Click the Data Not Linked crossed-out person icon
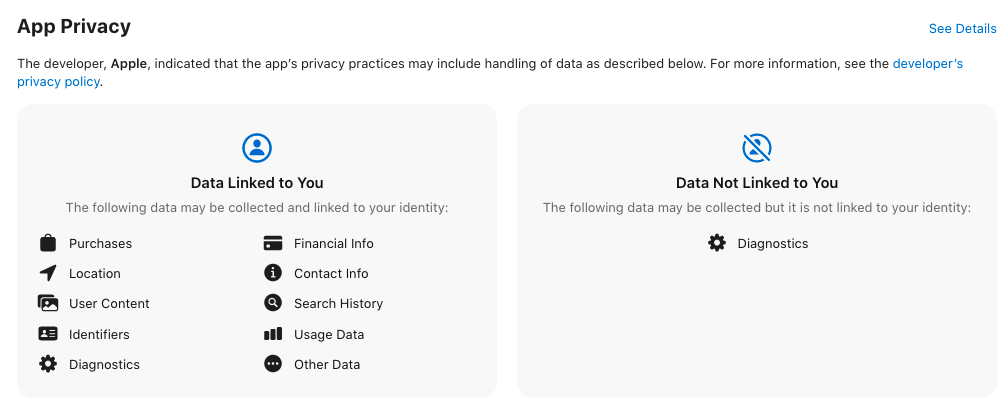This screenshot has height=411, width=1003. (757, 148)
